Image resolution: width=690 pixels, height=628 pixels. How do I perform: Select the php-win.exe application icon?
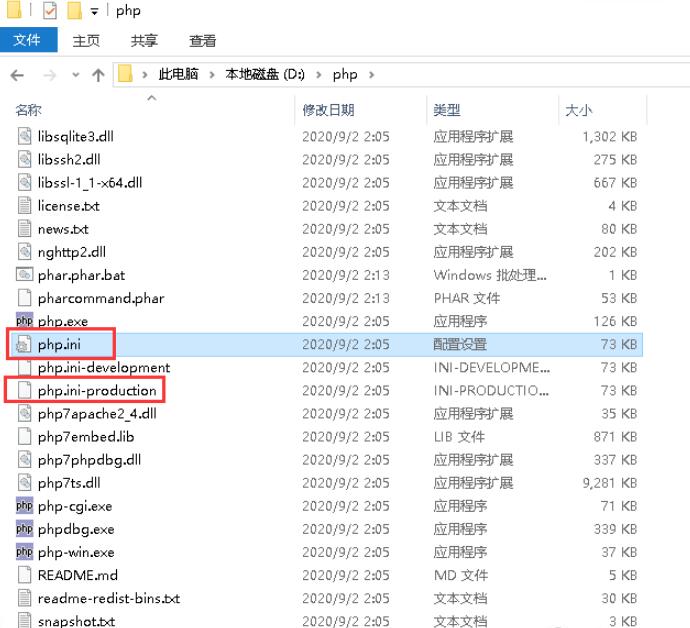(24, 552)
